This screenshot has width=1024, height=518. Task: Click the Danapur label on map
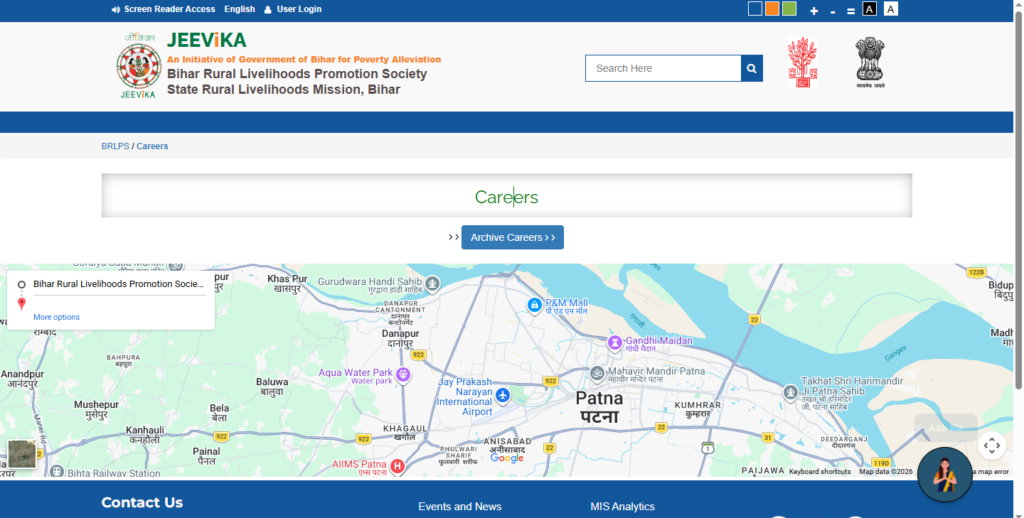[x=400, y=338]
